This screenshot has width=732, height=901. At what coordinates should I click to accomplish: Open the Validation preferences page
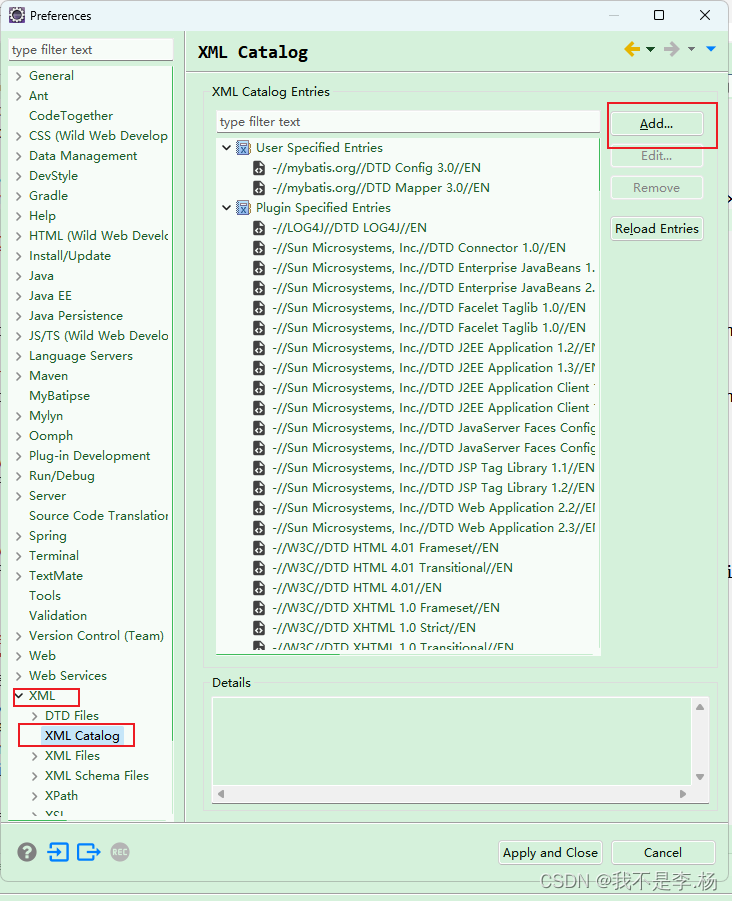point(58,616)
